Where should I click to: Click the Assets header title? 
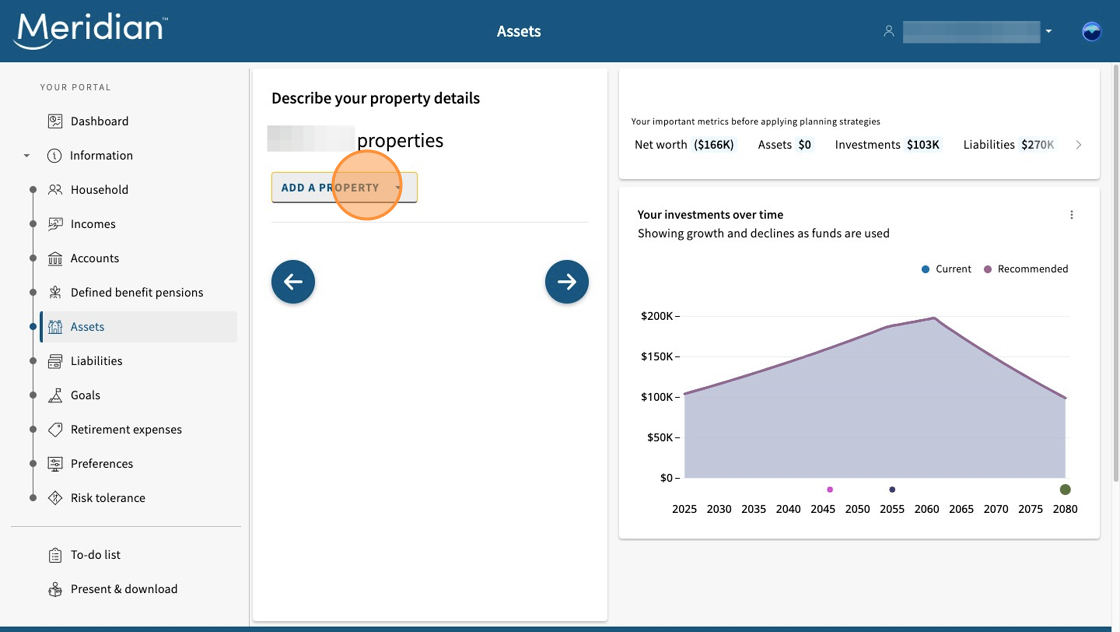click(x=519, y=31)
